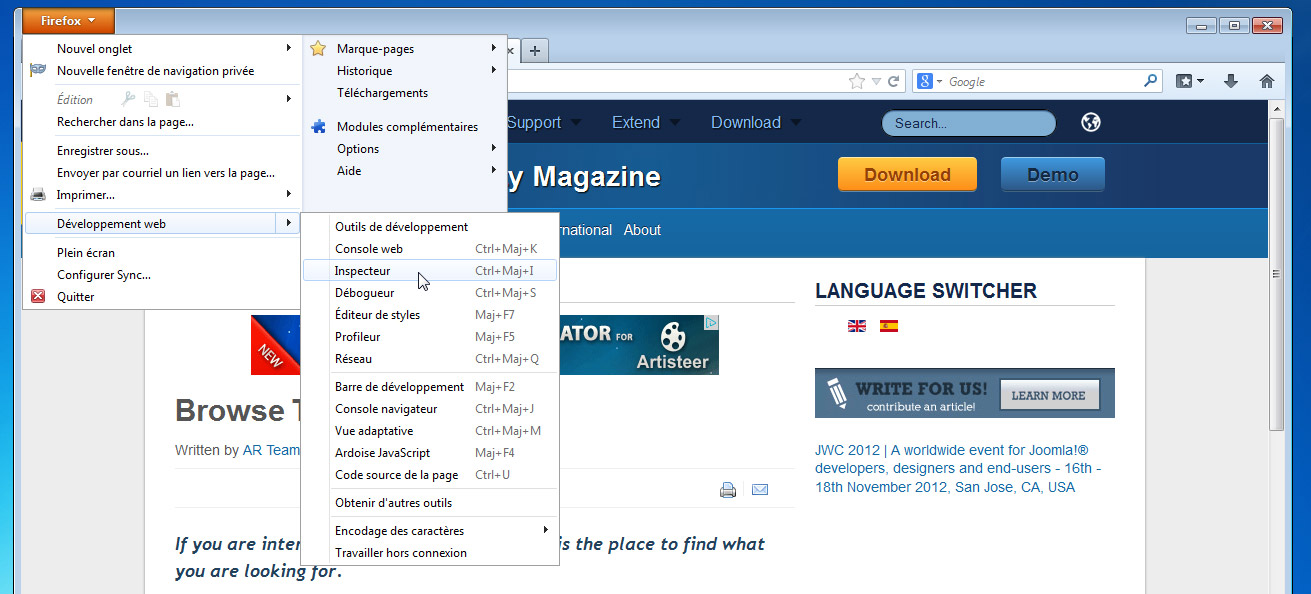The width and height of the screenshot is (1311, 594).
Task: Expand the Historique submenu arrow
Action: [x=494, y=70]
